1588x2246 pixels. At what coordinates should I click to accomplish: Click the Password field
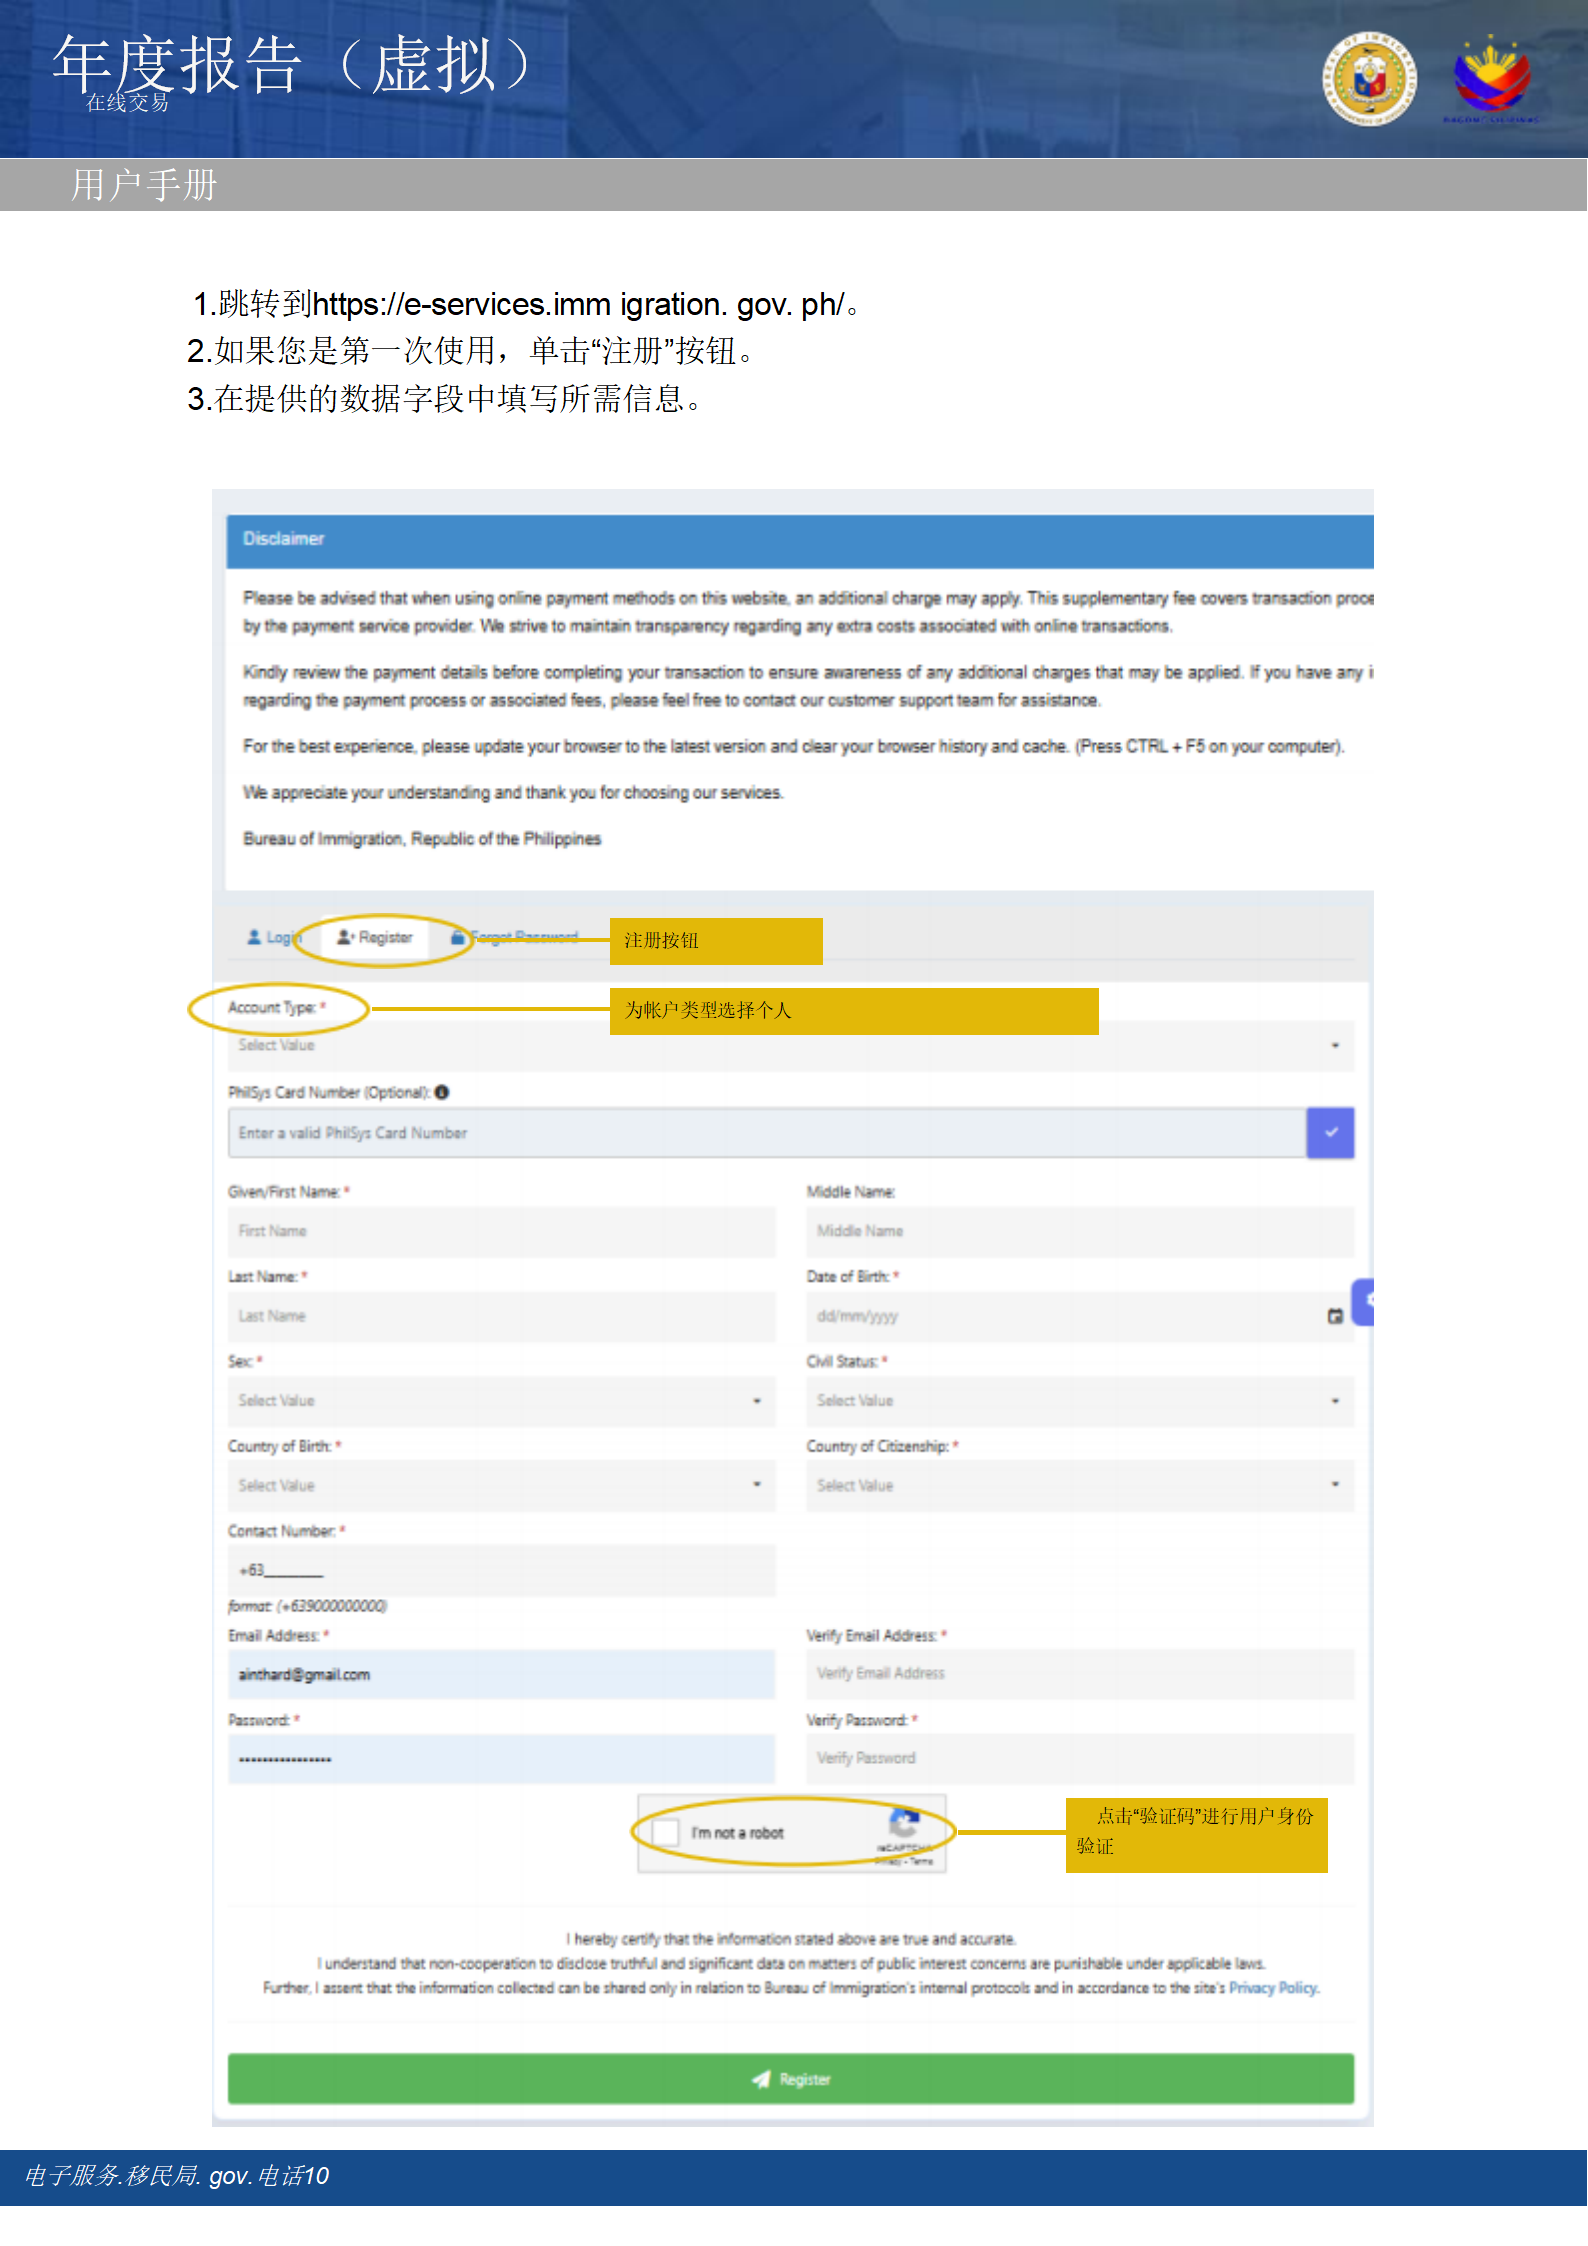tap(502, 1759)
